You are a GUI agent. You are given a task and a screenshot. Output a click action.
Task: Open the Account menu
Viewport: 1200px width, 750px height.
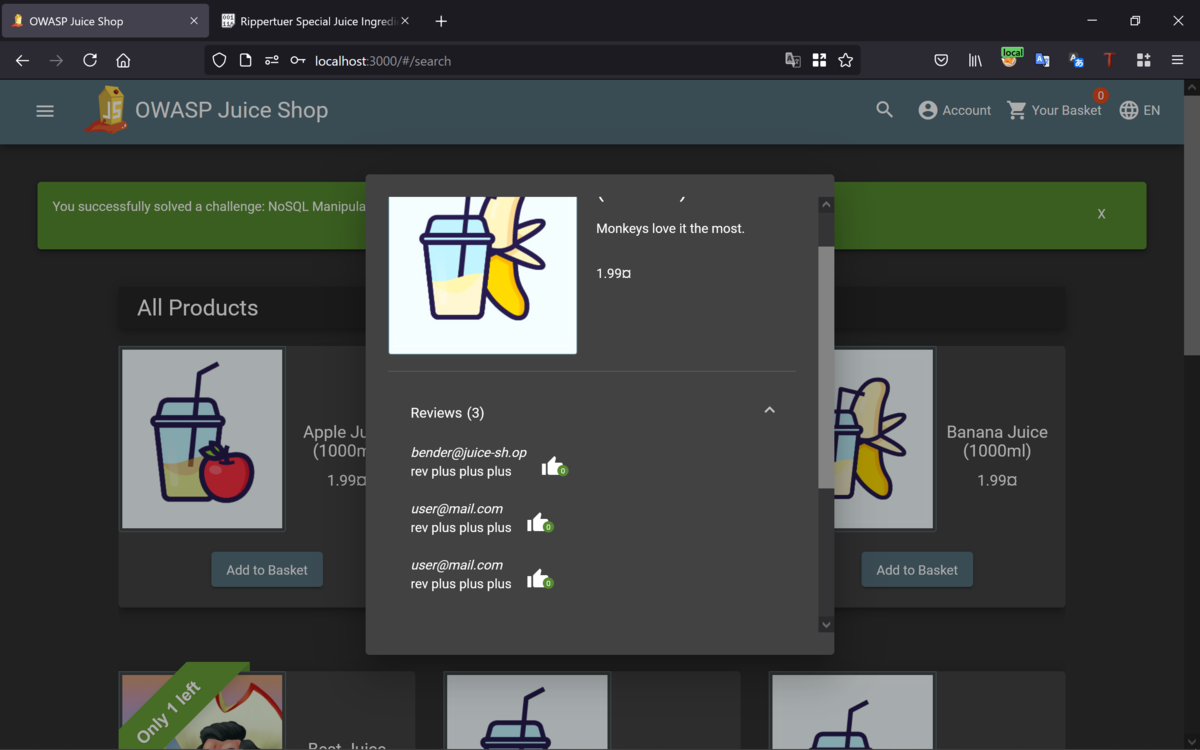pyautogui.click(x=954, y=110)
